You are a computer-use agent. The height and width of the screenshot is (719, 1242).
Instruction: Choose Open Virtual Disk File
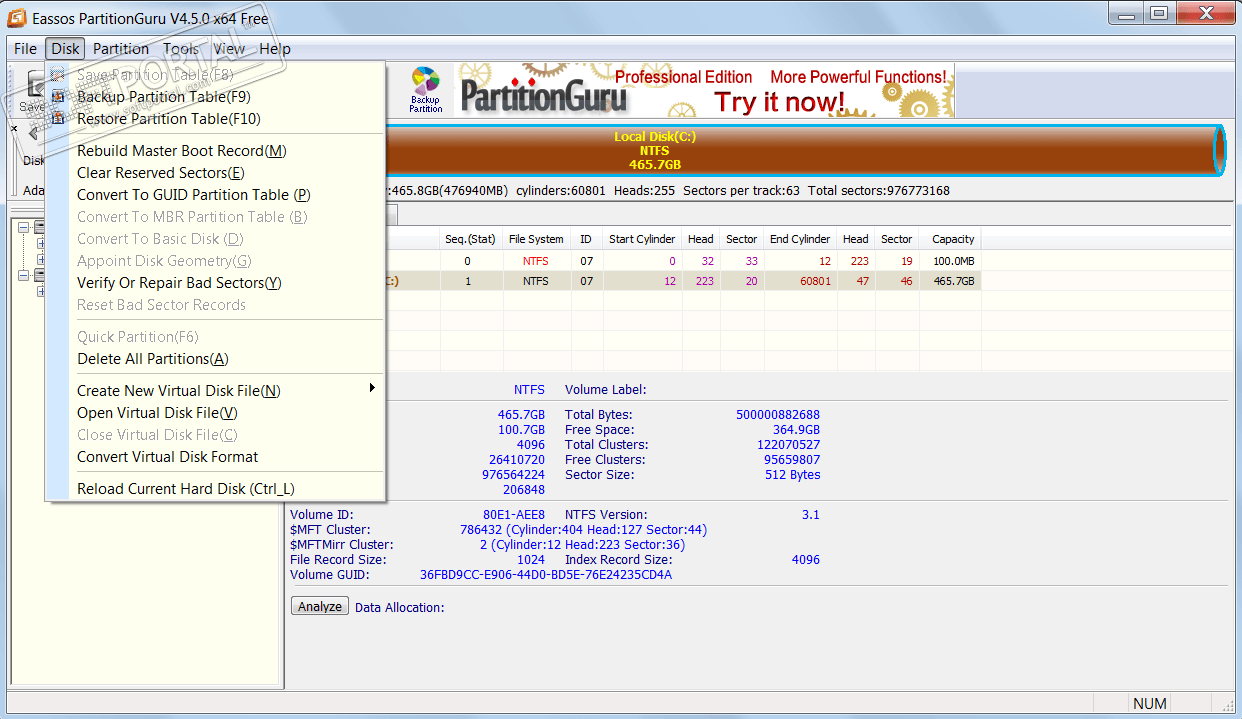(215, 413)
